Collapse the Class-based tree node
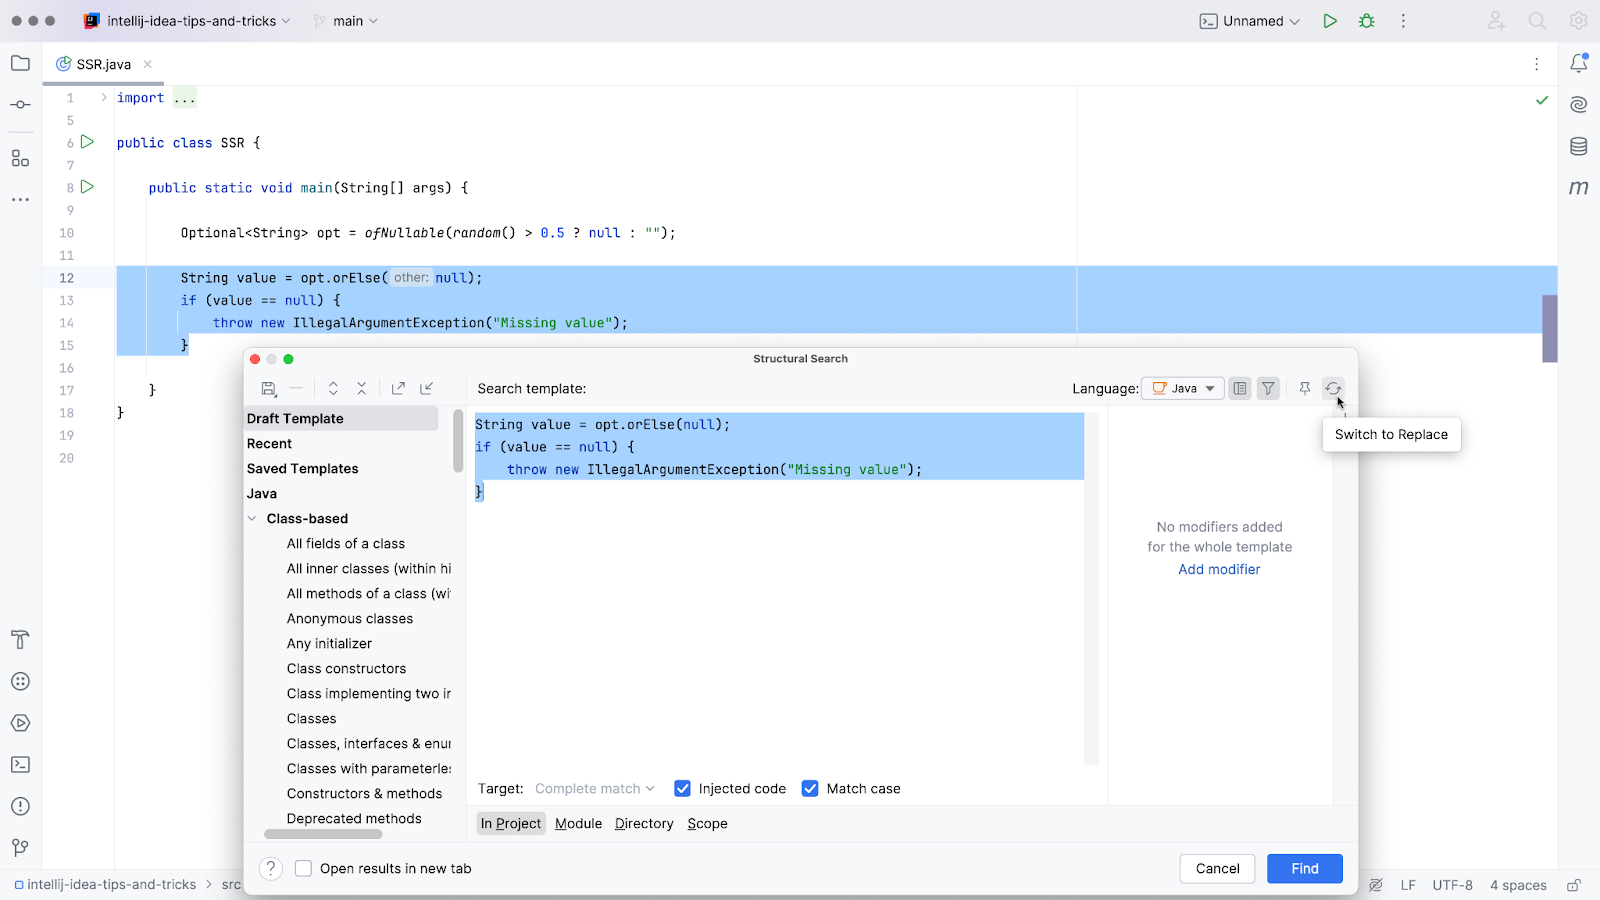The image size is (1600, 900). pos(252,519)
